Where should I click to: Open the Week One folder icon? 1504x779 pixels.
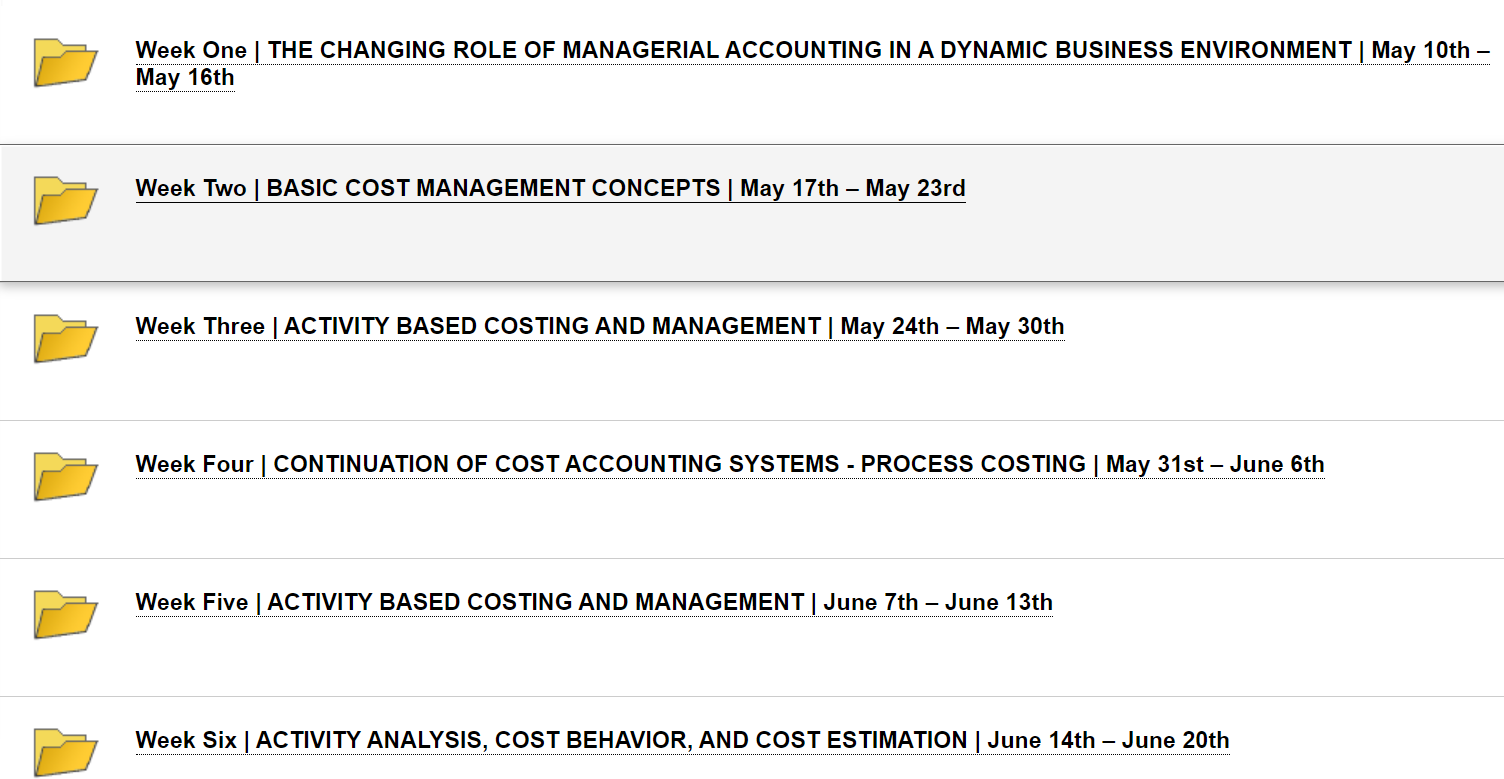coord(65,62)
